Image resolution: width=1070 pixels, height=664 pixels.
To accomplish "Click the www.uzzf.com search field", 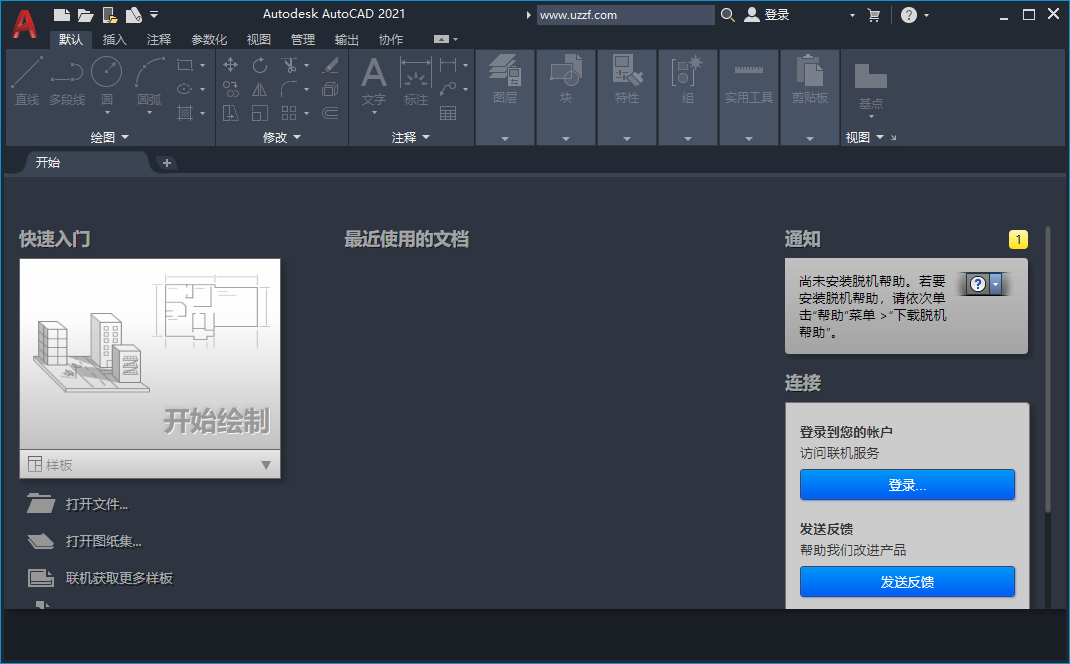I will [x=625, y=15].
